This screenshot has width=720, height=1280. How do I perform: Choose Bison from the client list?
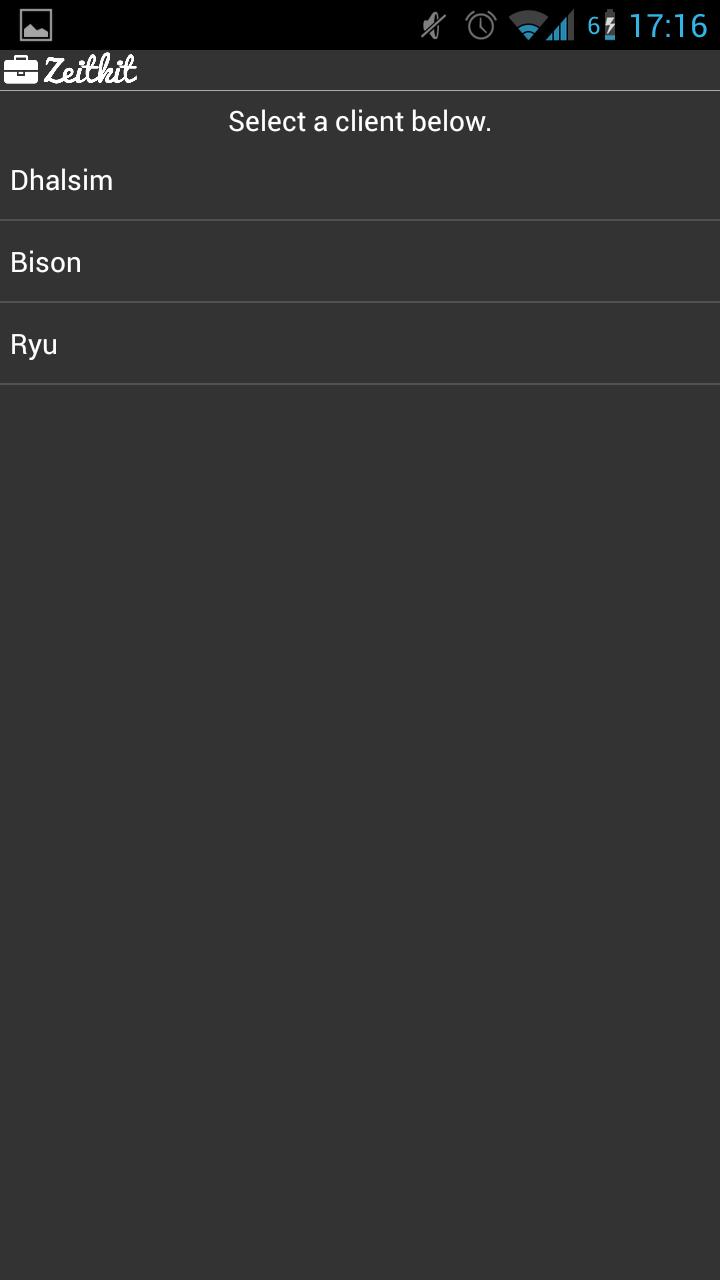click(x=46, y=262)
